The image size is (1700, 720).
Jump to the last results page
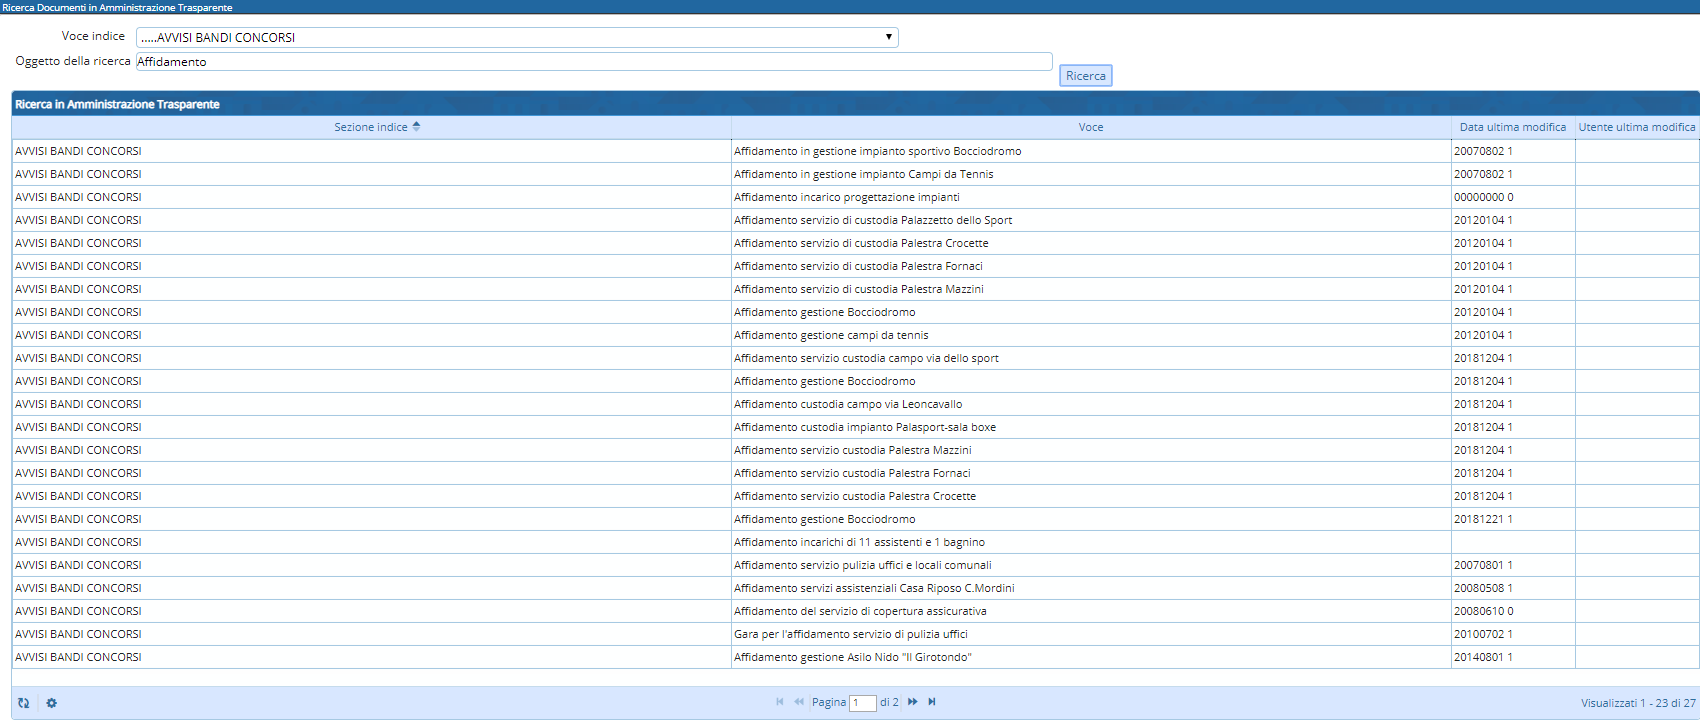932,702
